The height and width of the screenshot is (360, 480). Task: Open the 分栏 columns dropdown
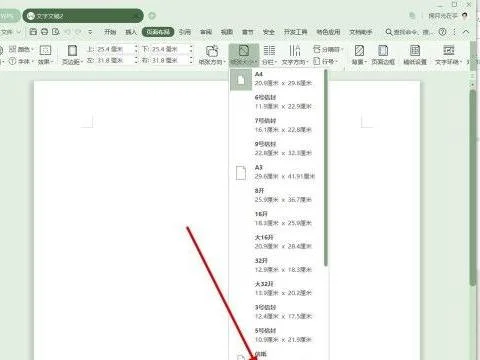[269, 55]
